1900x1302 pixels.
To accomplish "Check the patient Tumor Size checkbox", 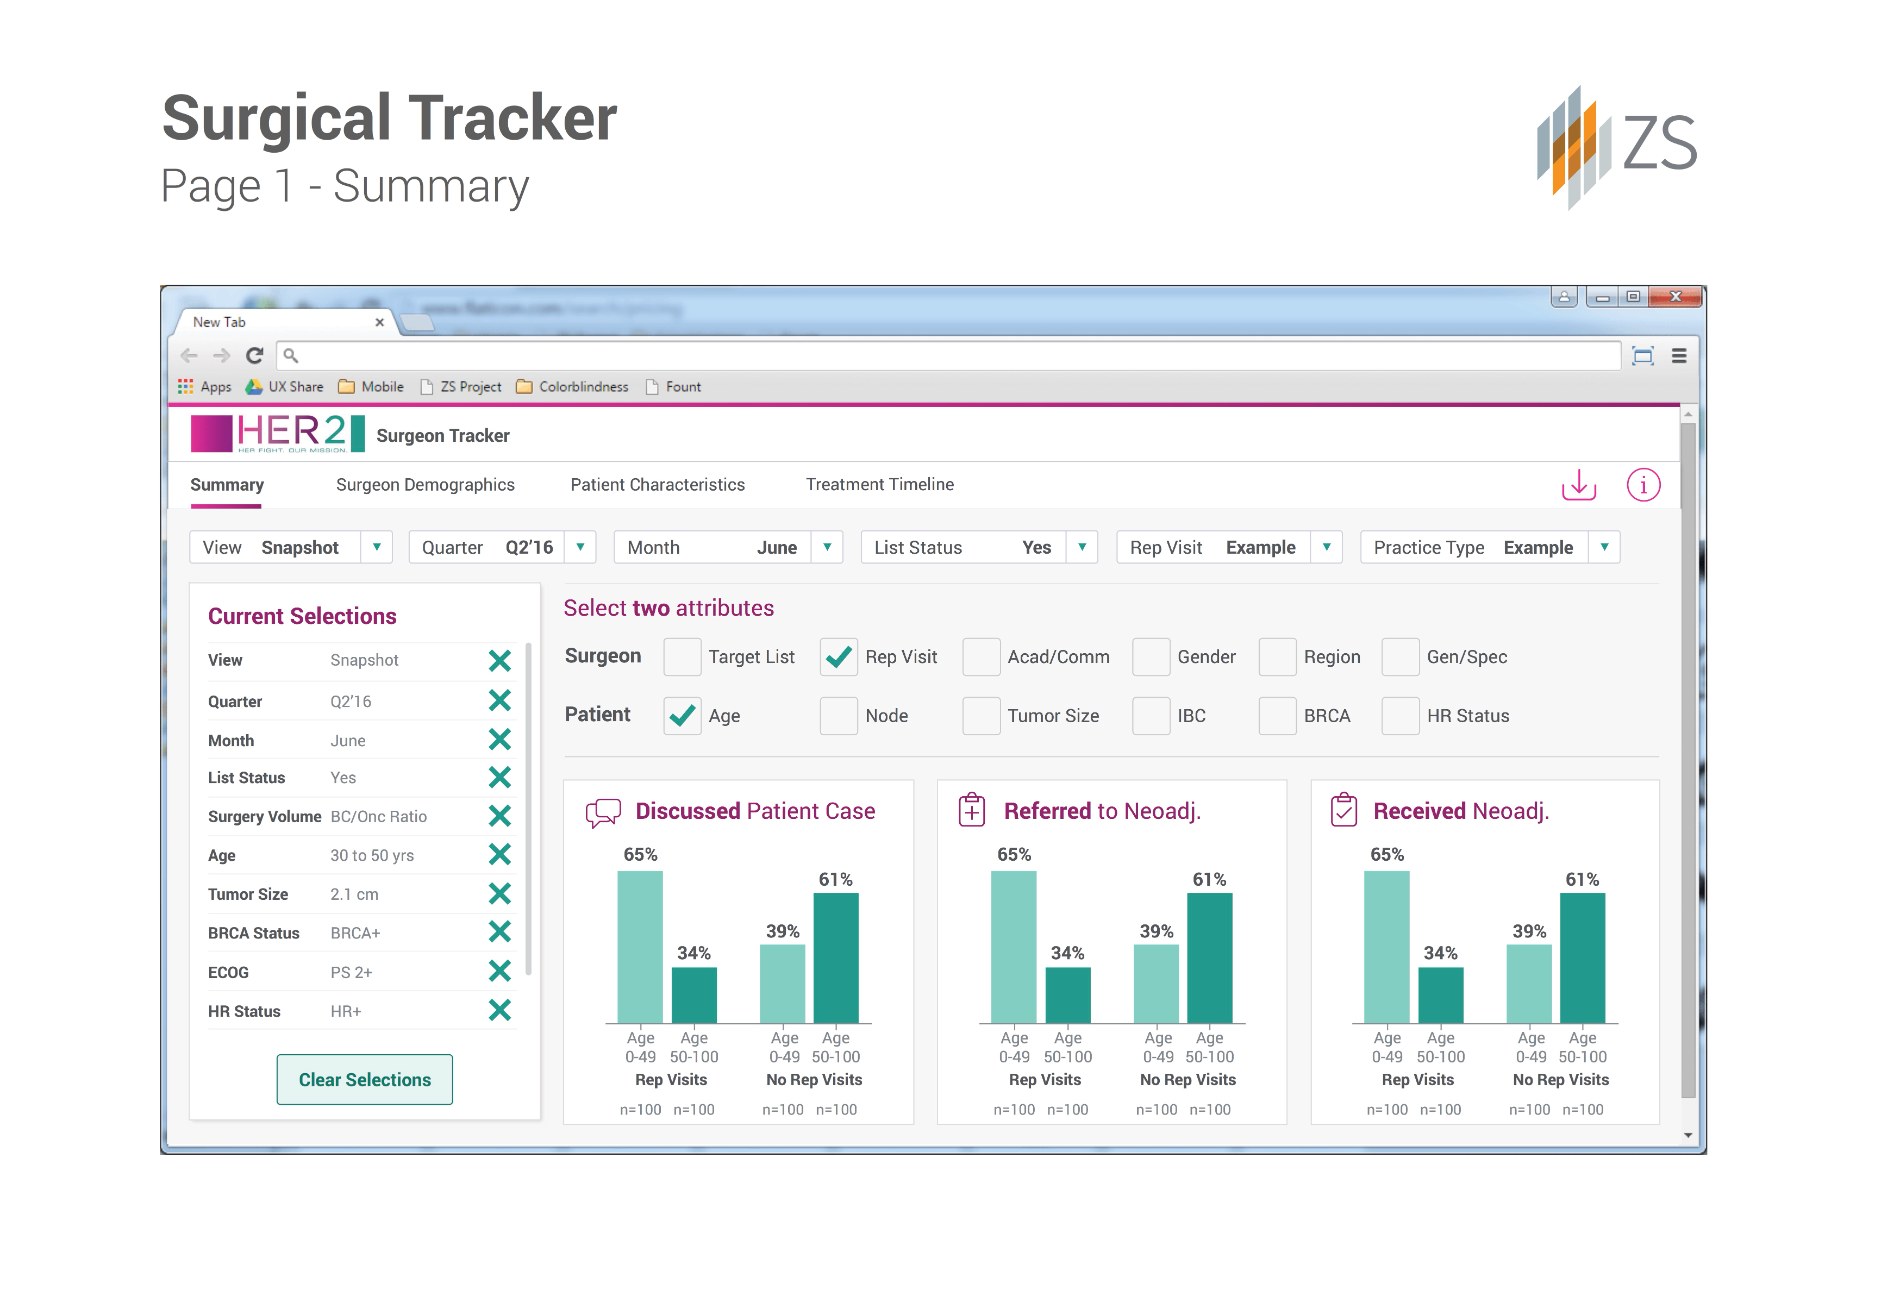I will [x=981, y=716].
